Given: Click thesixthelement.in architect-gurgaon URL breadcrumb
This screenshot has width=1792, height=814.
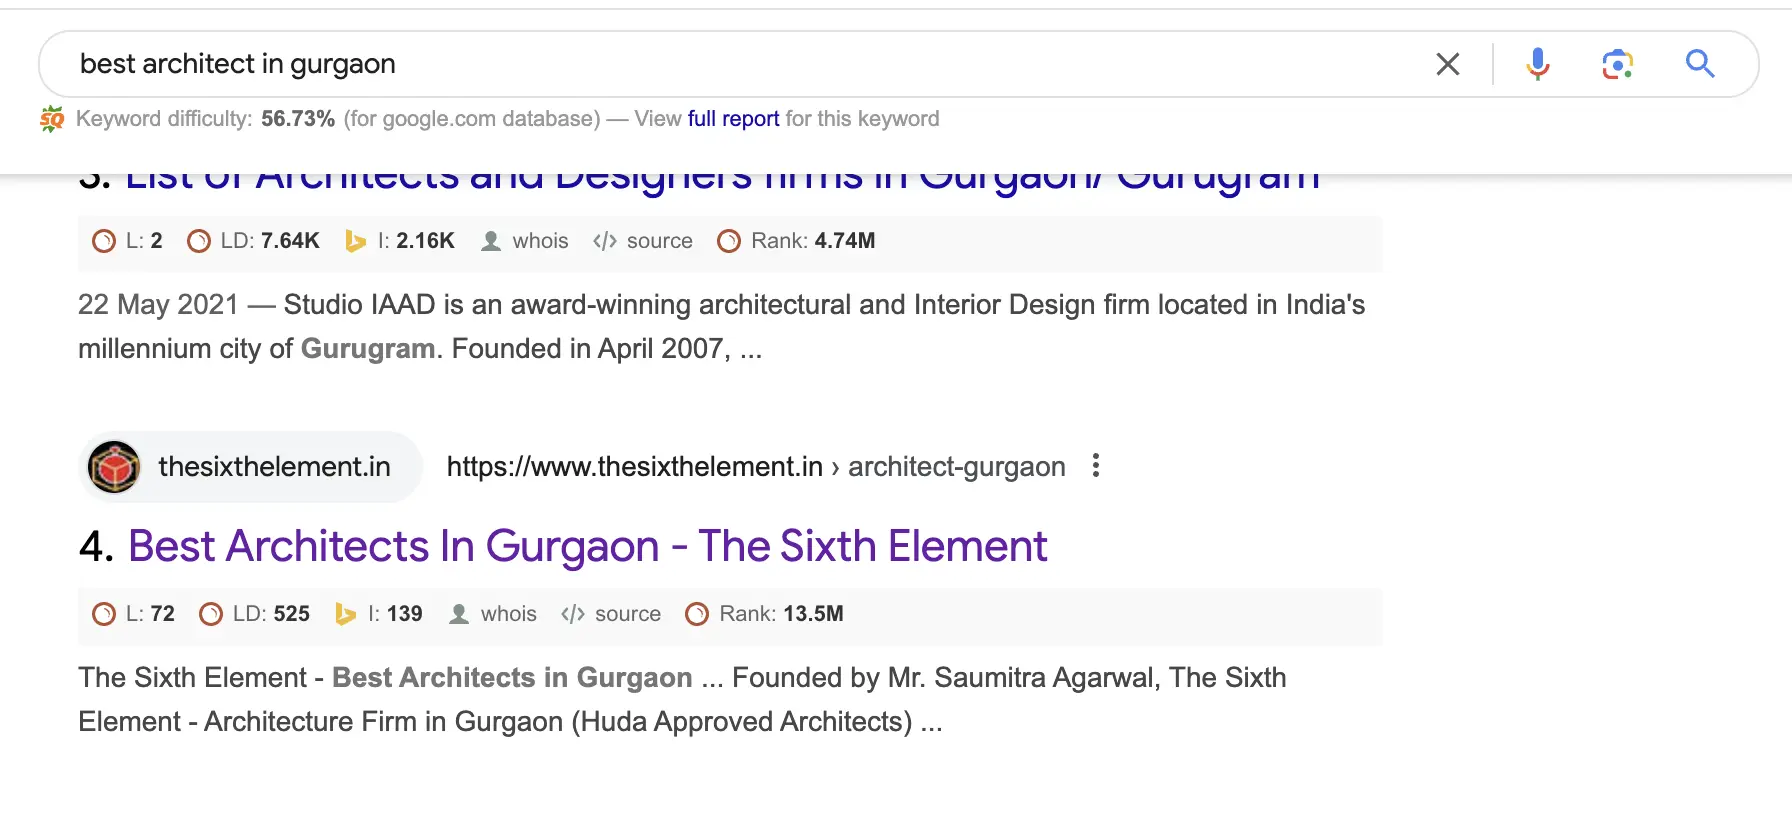Looking at the screenshot, I should (755, 467).
